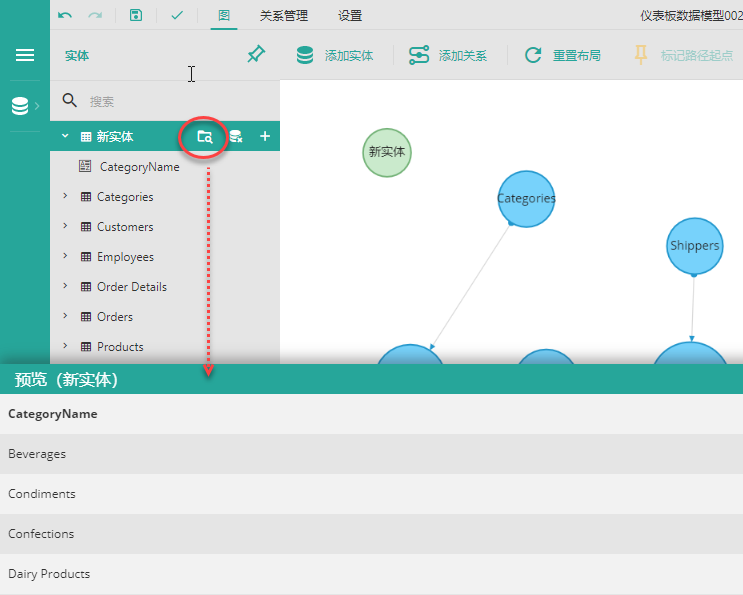Image resolution: width=743 pixels, height=595 pixels.
Task: Open the 设置 tab
Action: (350, 16)
